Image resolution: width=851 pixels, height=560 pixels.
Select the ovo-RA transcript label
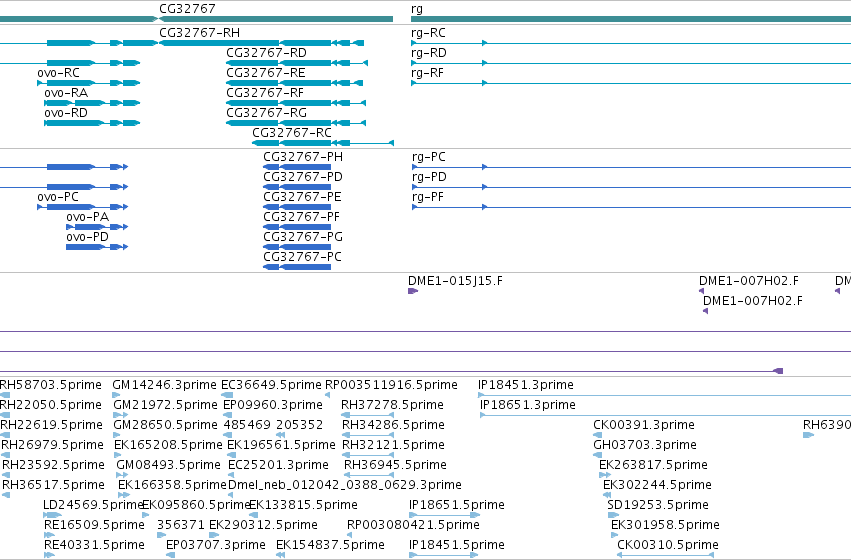(66, 93)
